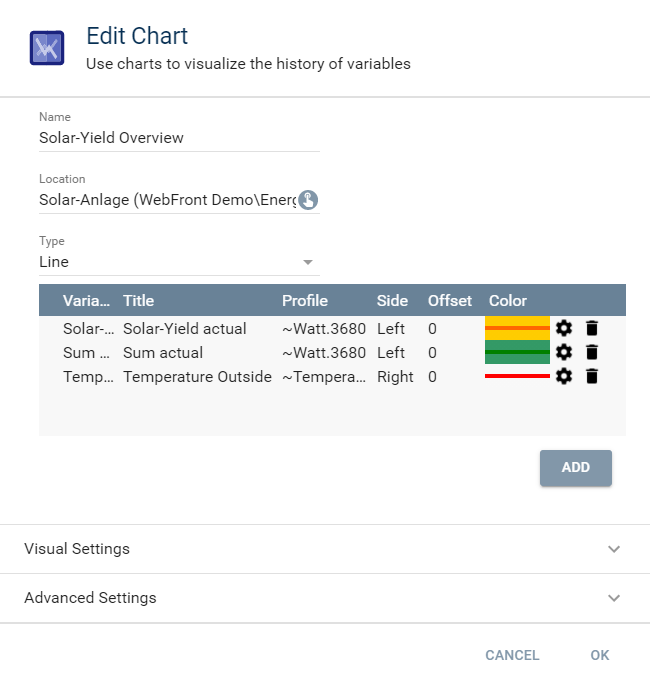The width and height of the screenshot is (650, 688).
Task: Delete the Sum actual variable row
Action: [x=592, y=352]
